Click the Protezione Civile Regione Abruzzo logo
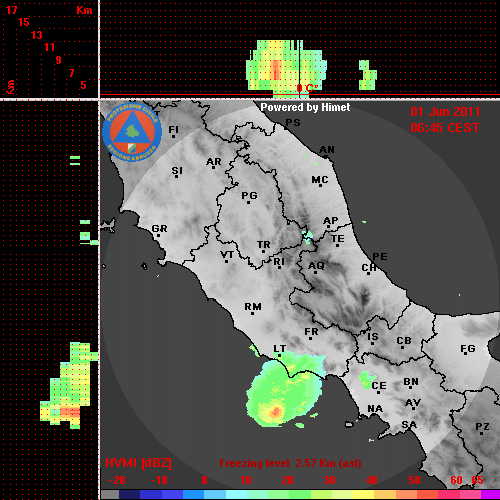The height and width of the screenshot is (500, 500). click(x=132, y=132)
